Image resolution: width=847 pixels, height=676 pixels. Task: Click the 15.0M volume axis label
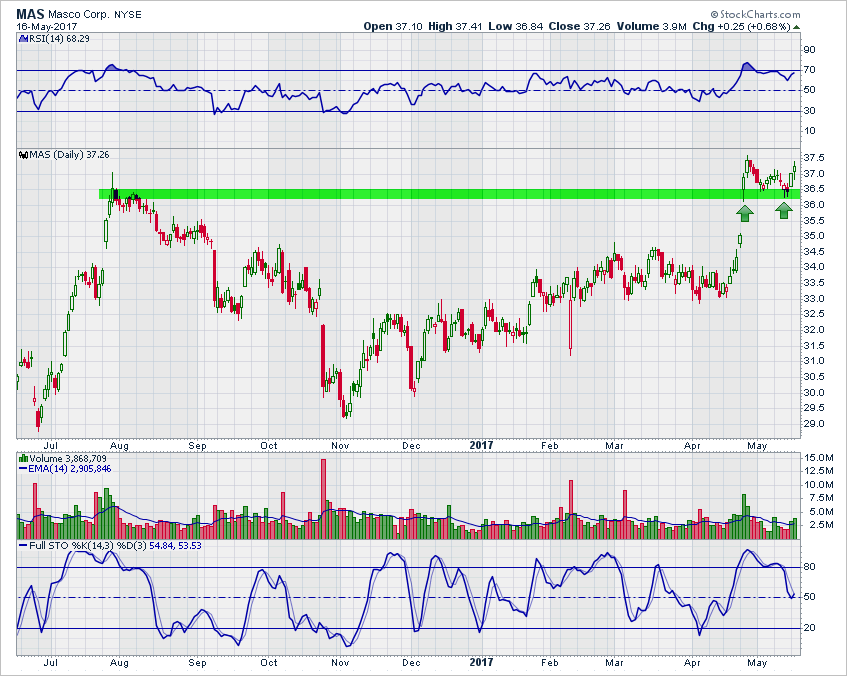tap(818, 458)
